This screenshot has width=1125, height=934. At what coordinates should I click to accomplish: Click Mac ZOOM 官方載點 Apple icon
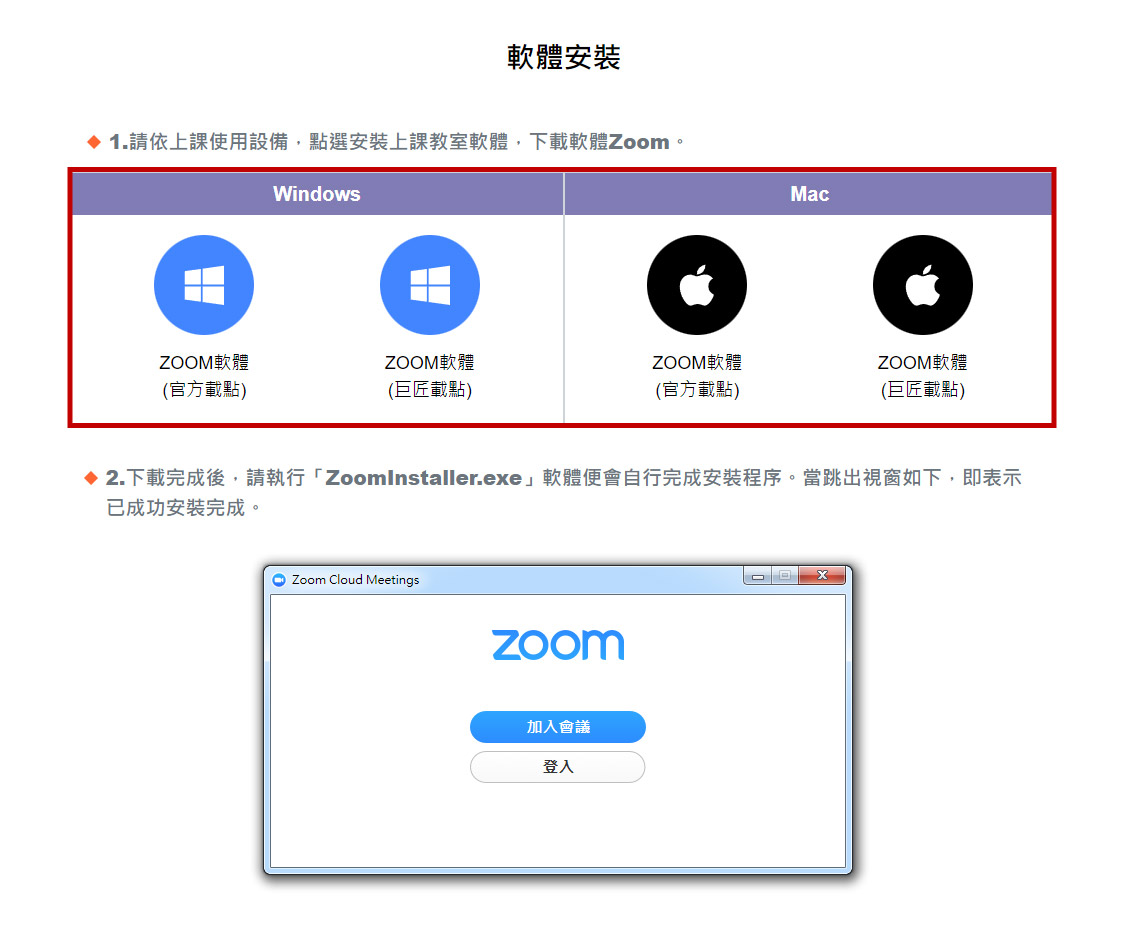697,285
